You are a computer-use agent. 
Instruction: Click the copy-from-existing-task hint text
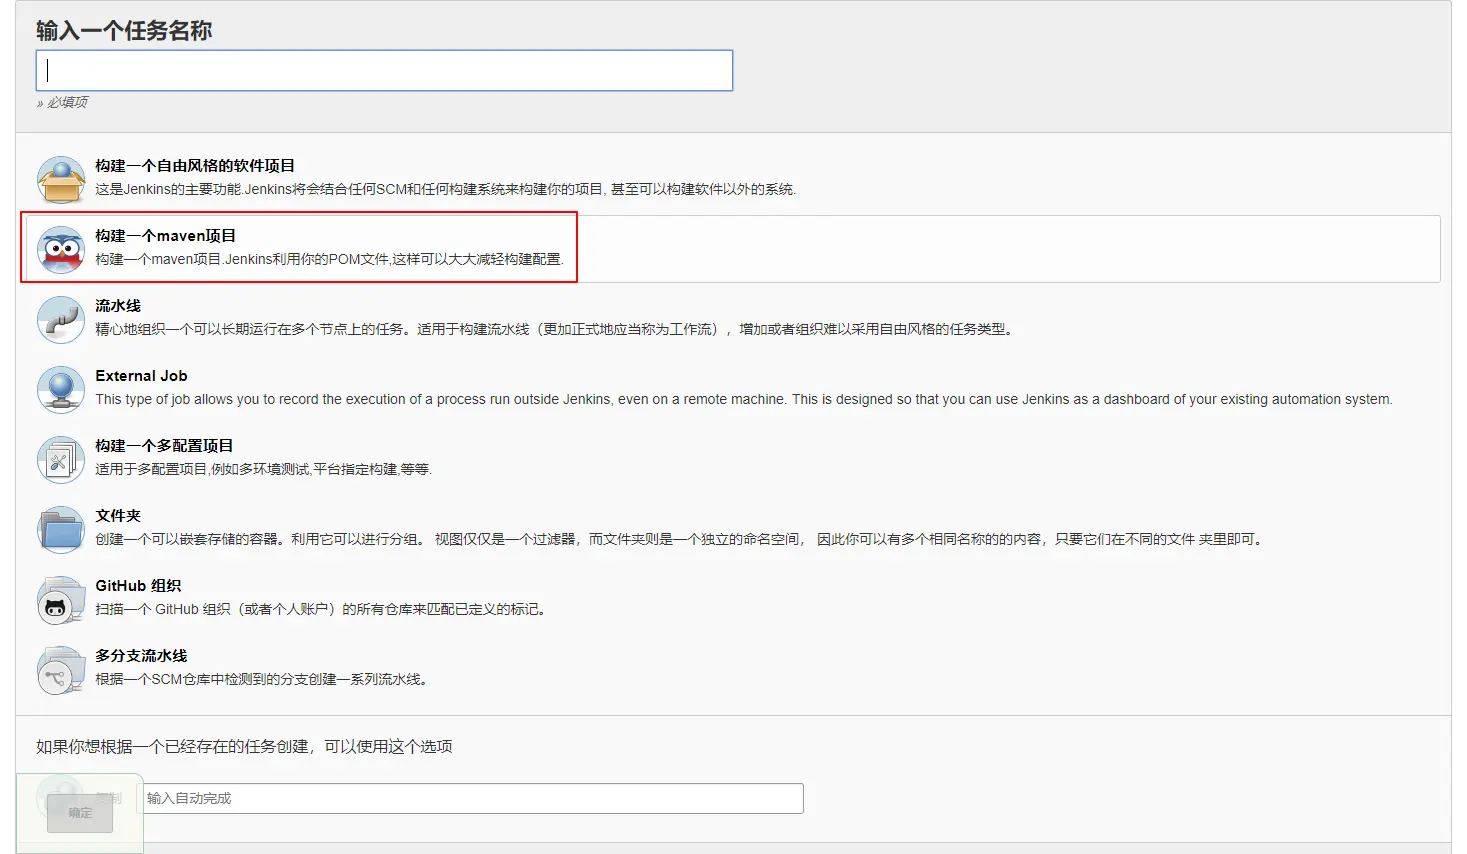tap(244, 746)
